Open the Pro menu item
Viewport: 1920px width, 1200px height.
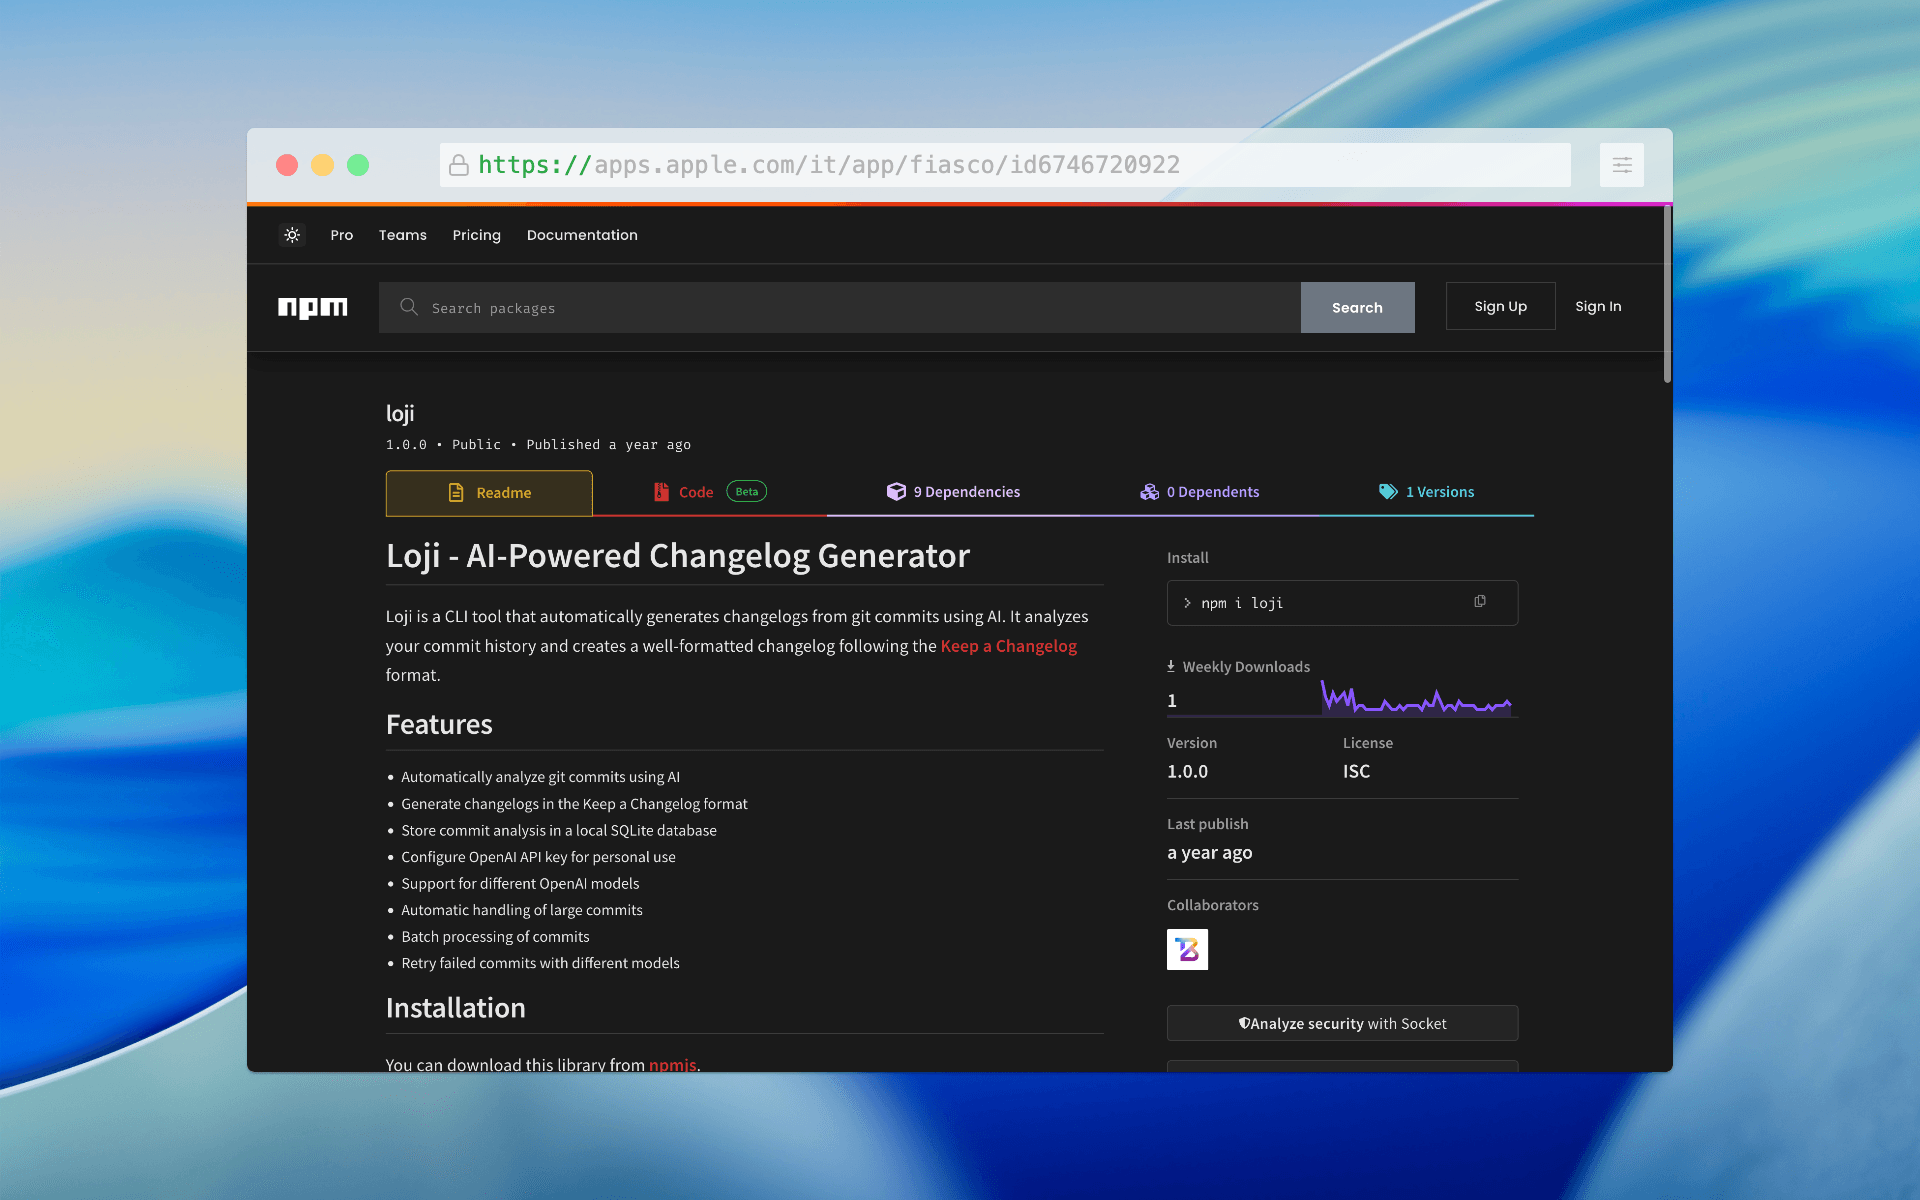pos(342,235)
